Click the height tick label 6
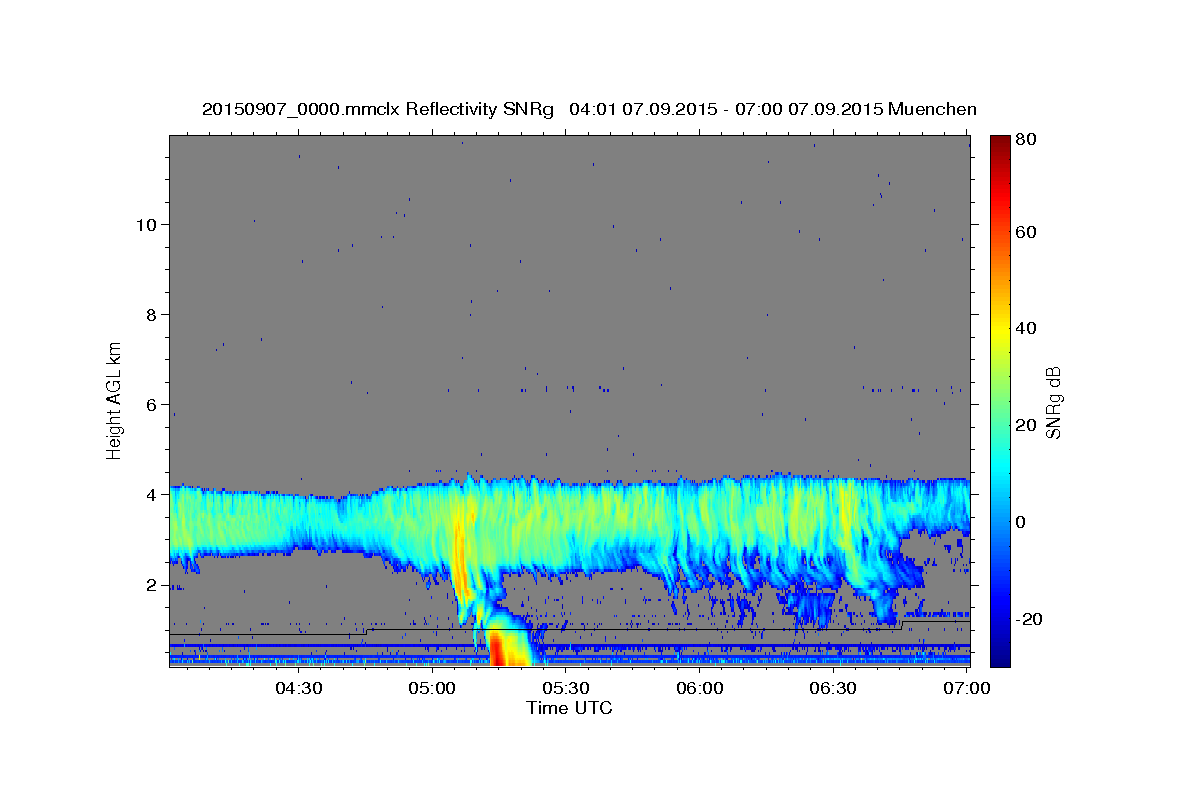Image resolution: width=1200 pixels, height=800 pixels. pyautogui.click(x=151, y=404)
